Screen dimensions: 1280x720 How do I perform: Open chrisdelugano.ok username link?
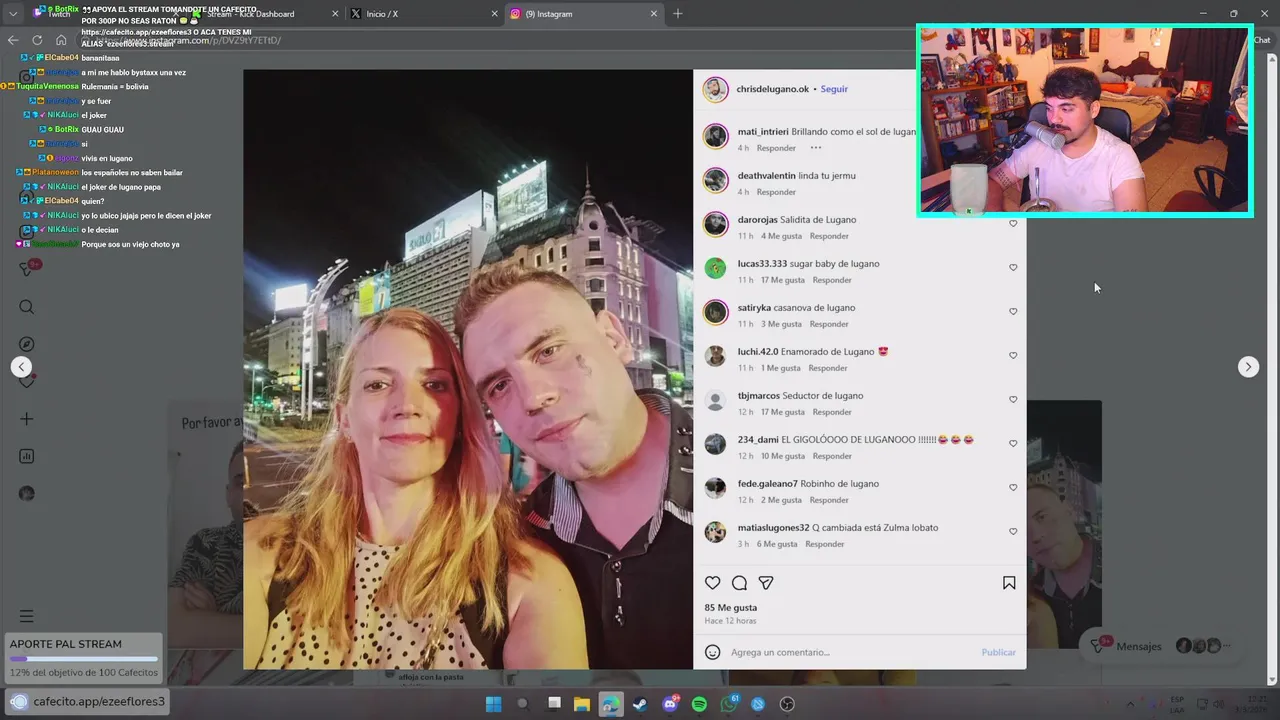773,89
